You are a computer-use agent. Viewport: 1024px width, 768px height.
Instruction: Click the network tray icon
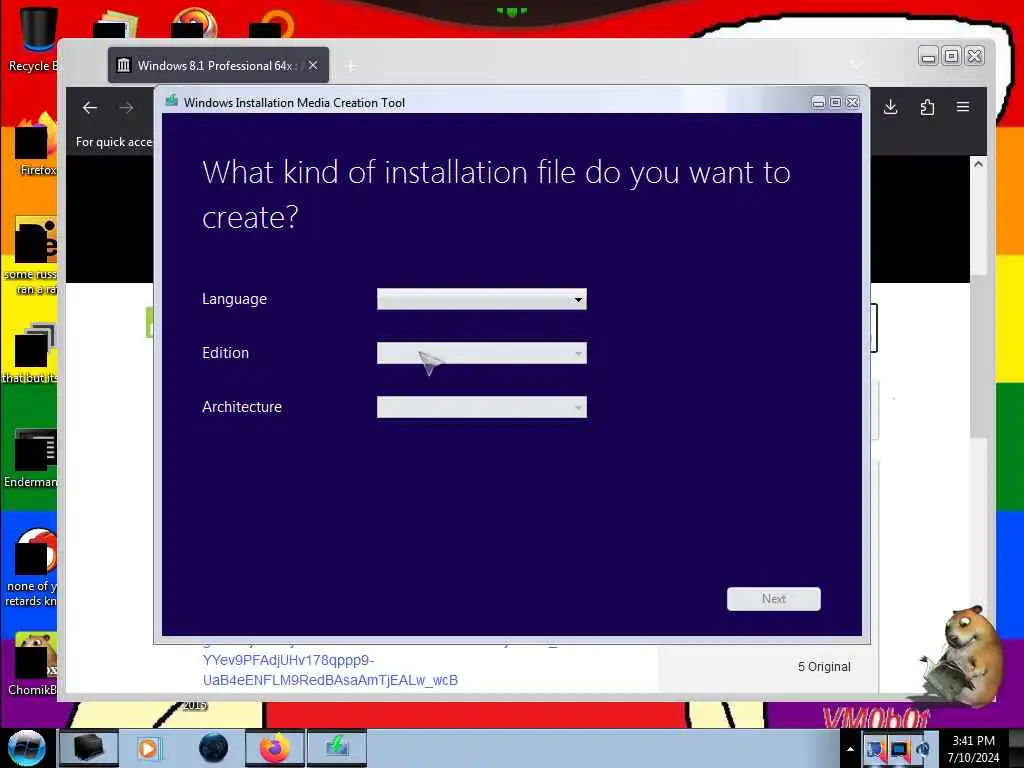(x=899, y=749)
